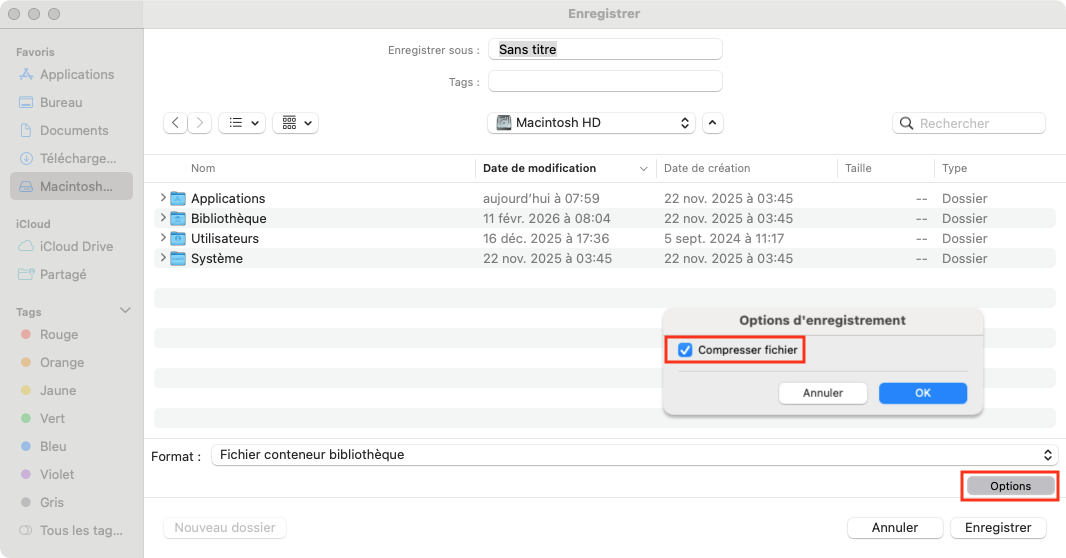
Task: Click the back navigation arrow
Action: 175,123
